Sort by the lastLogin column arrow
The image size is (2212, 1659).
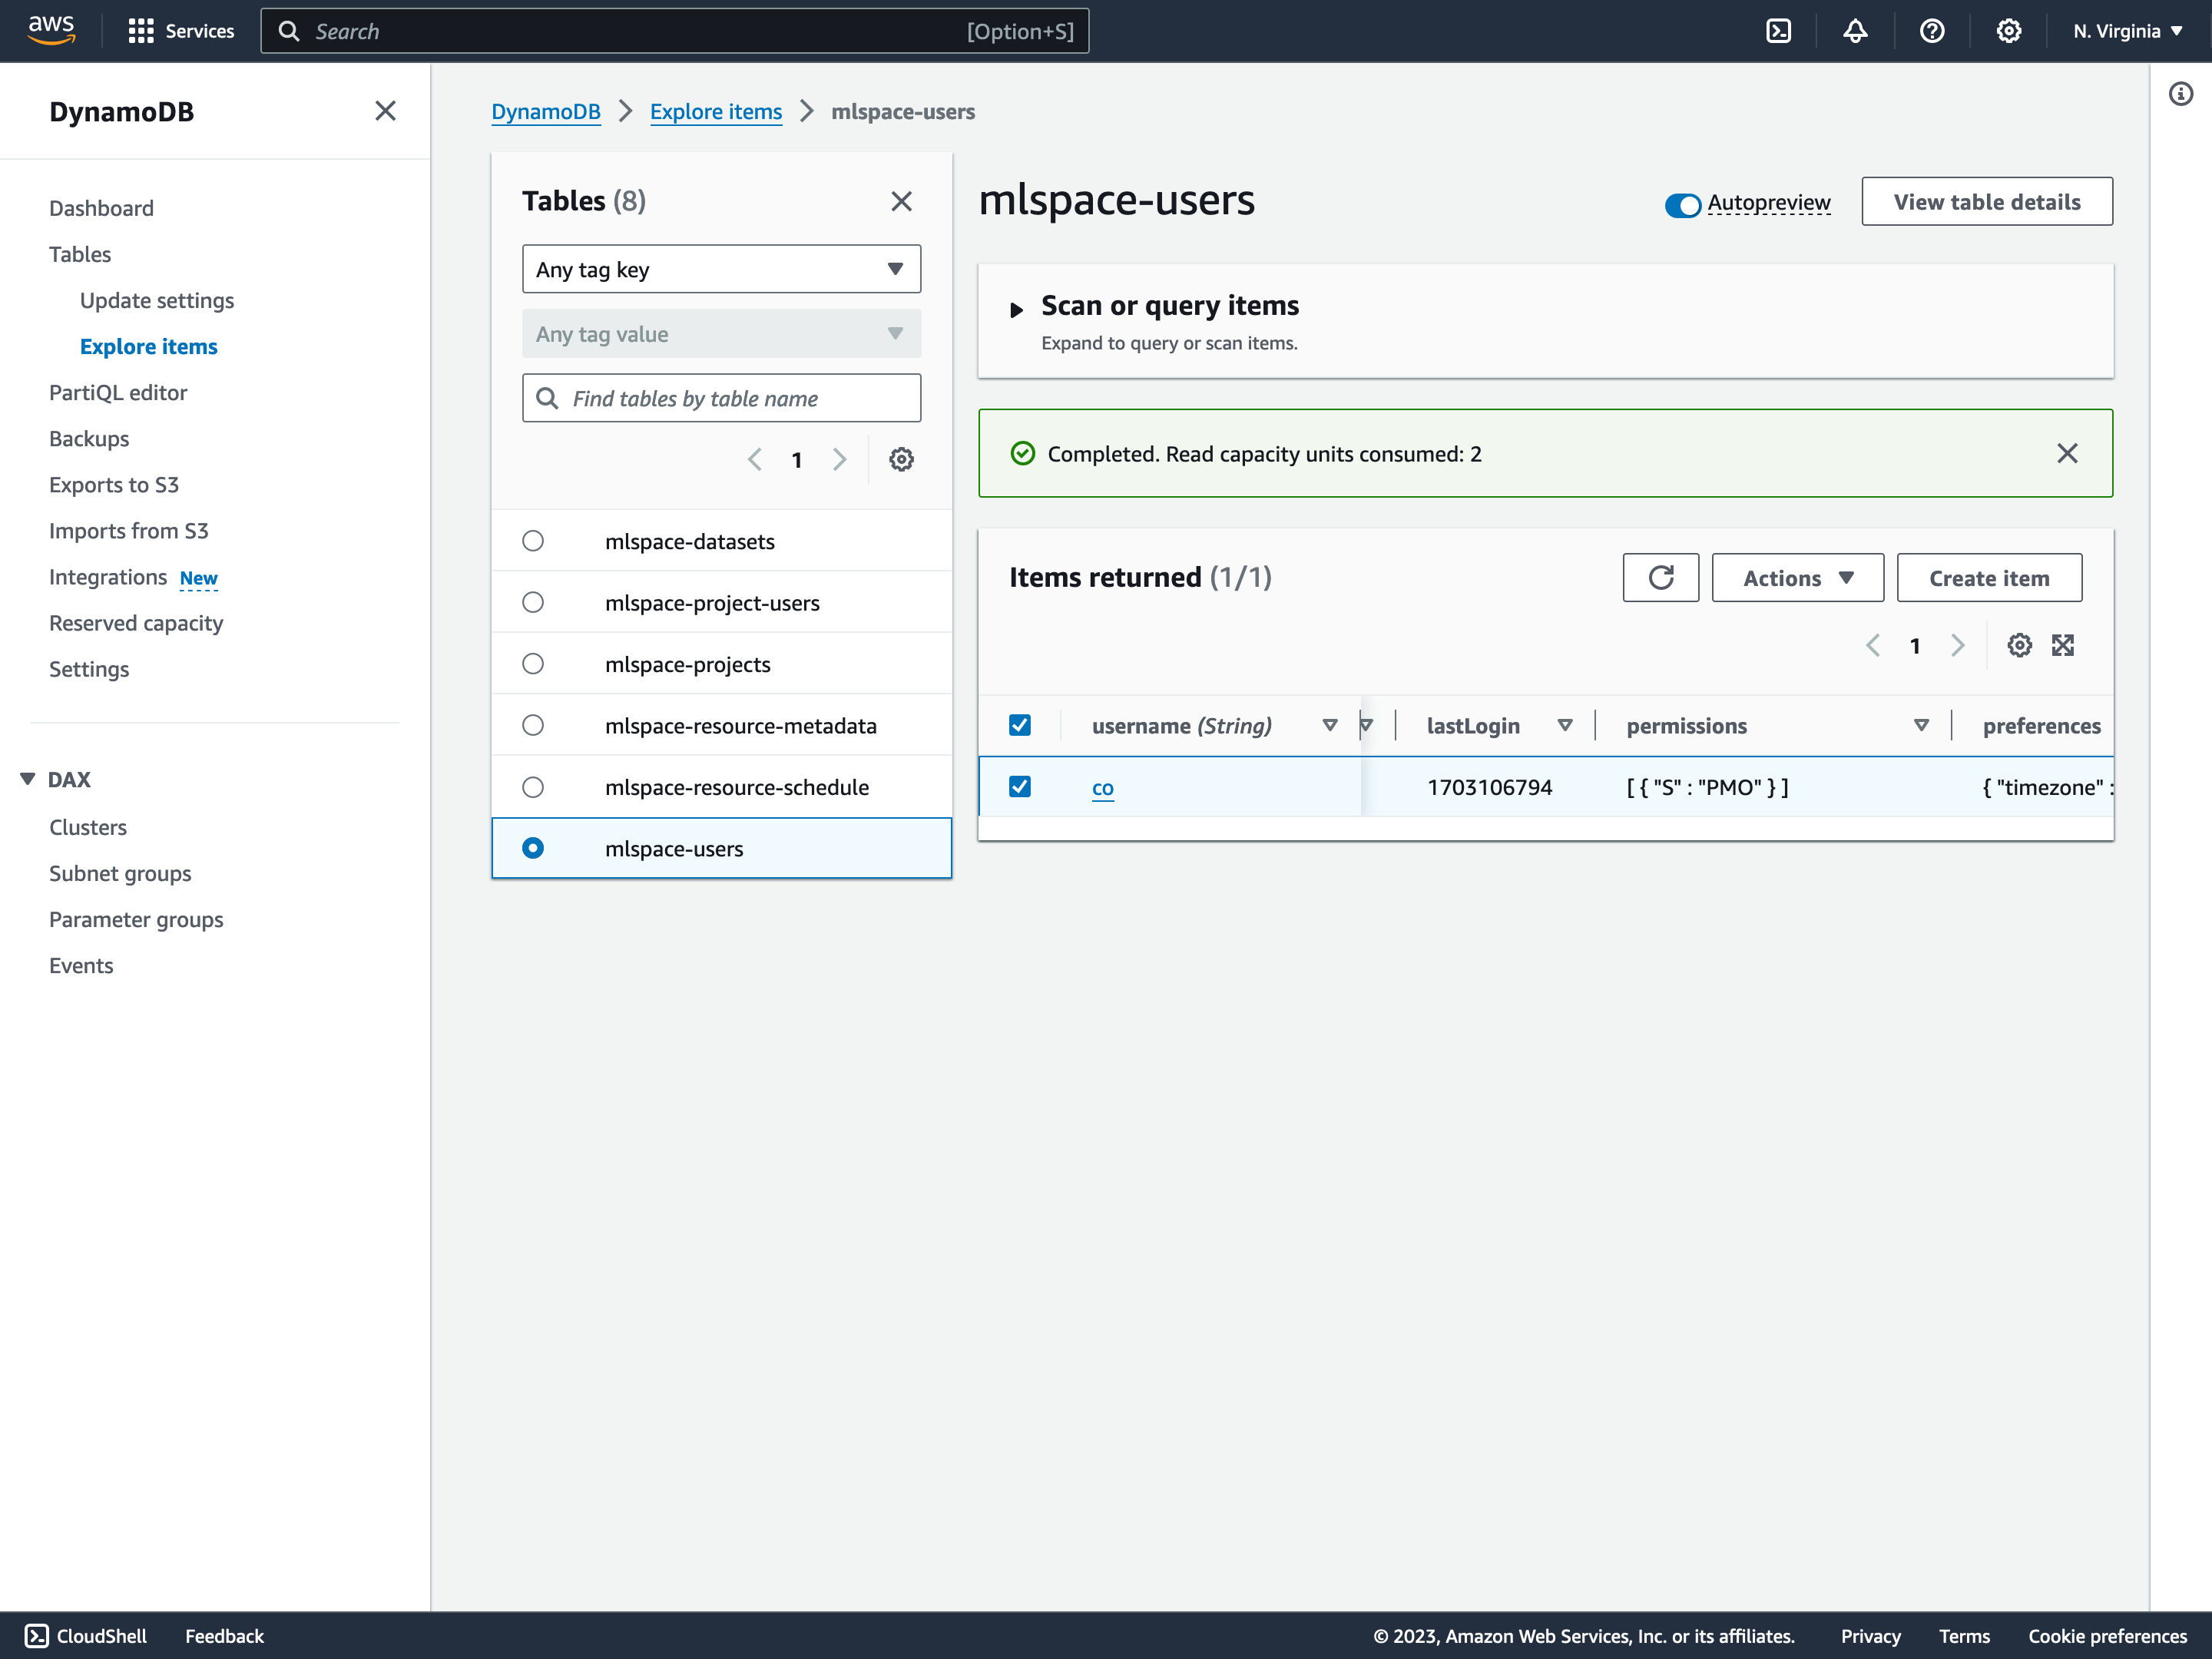click(1564, 726)
